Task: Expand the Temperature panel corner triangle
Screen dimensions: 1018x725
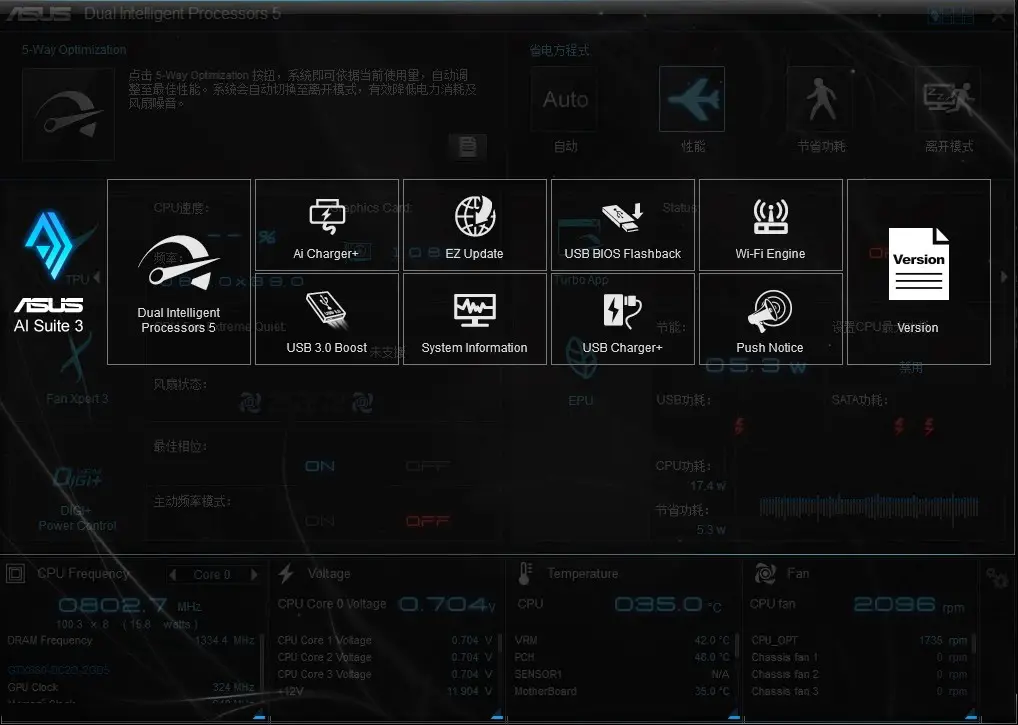Action: pos(734,716)
